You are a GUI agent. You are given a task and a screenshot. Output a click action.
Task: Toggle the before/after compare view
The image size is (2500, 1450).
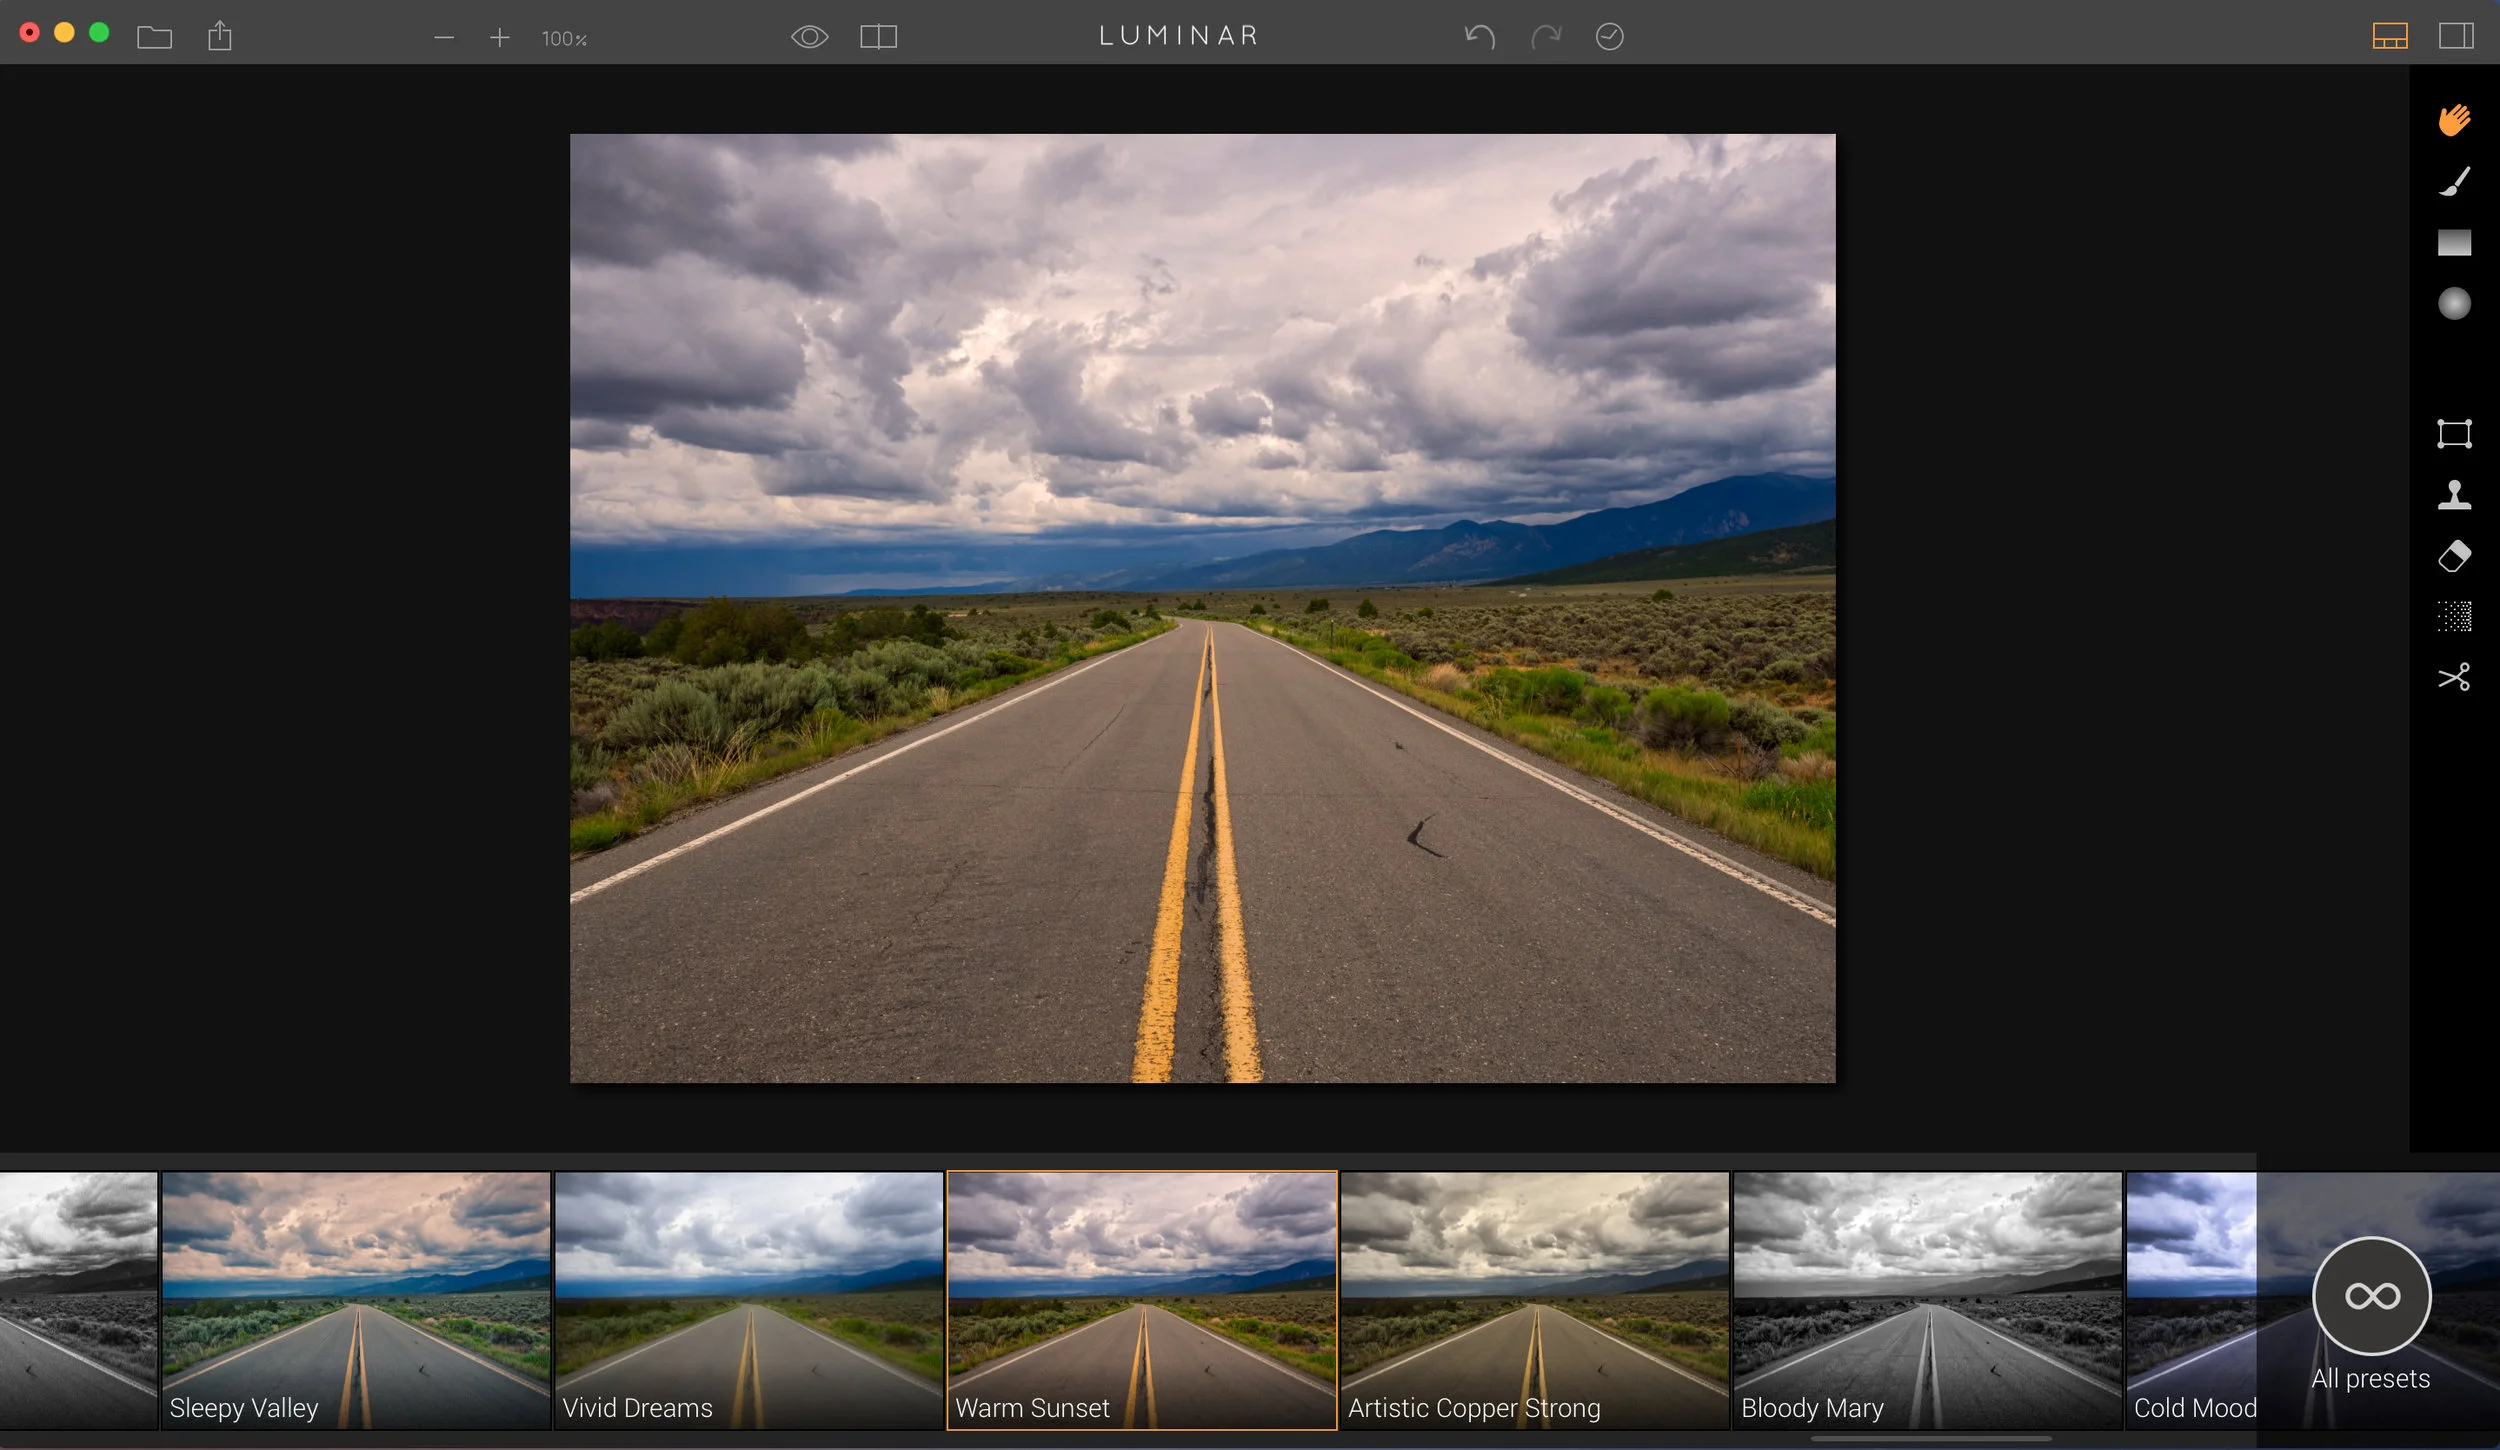tap(878, 37)
